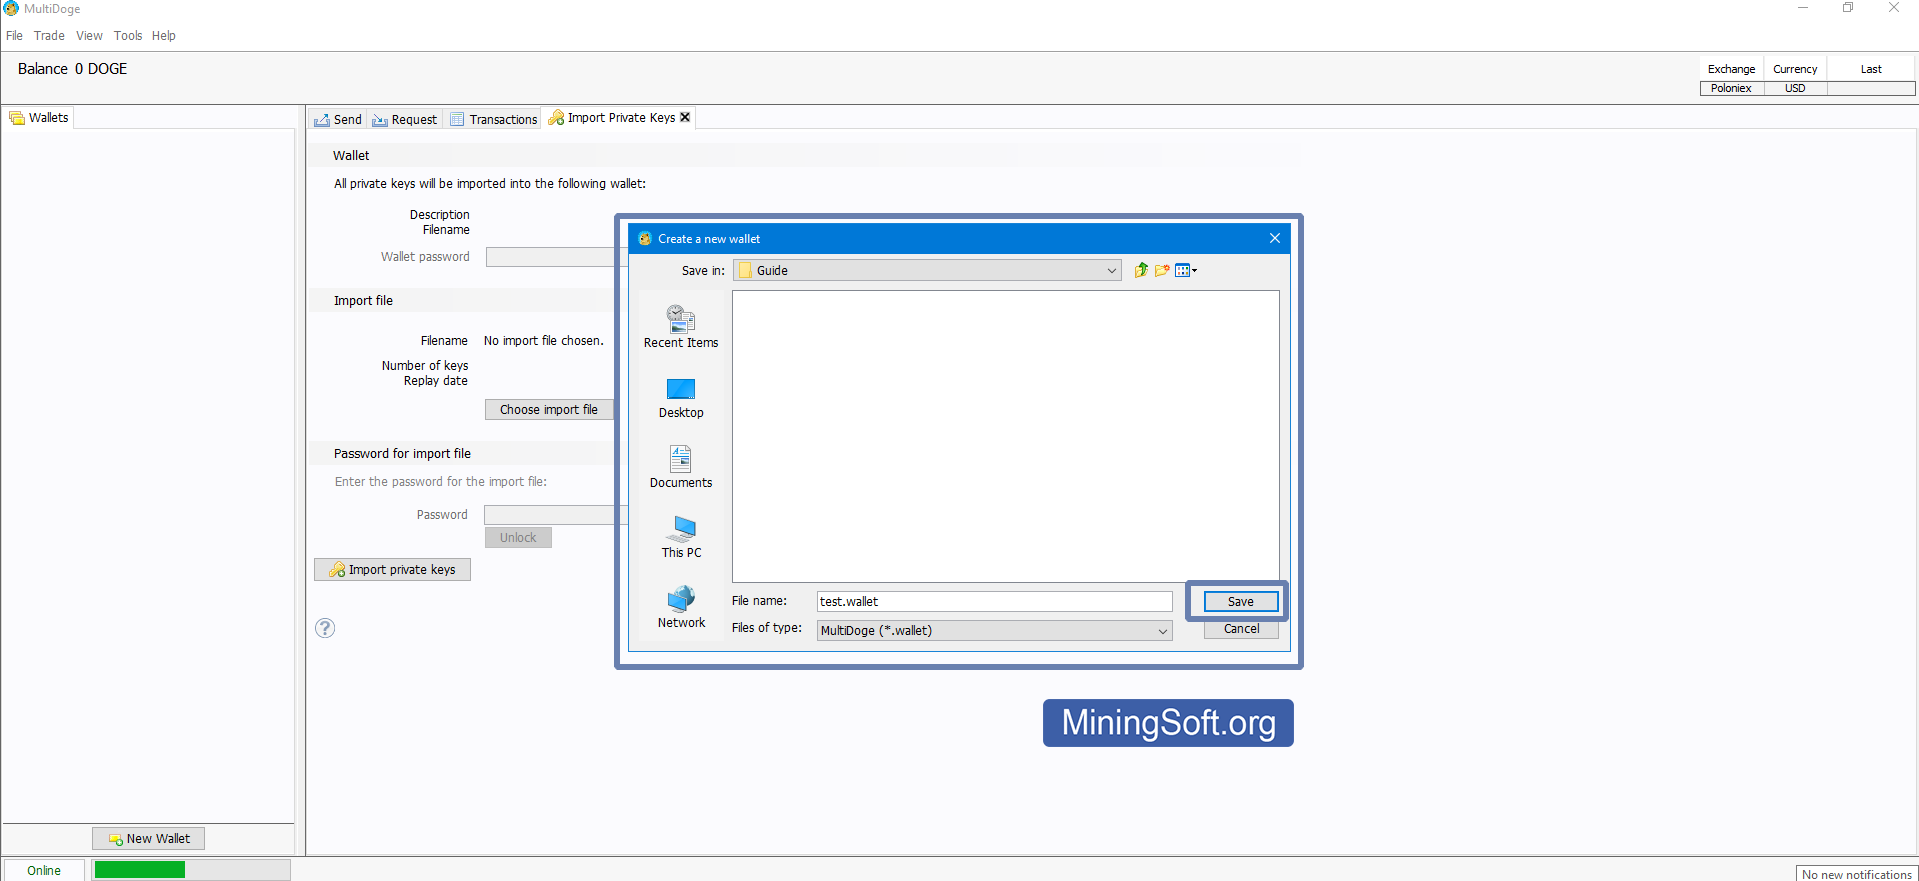Open the view menu icon in save dialog

tap(1186, 270)
